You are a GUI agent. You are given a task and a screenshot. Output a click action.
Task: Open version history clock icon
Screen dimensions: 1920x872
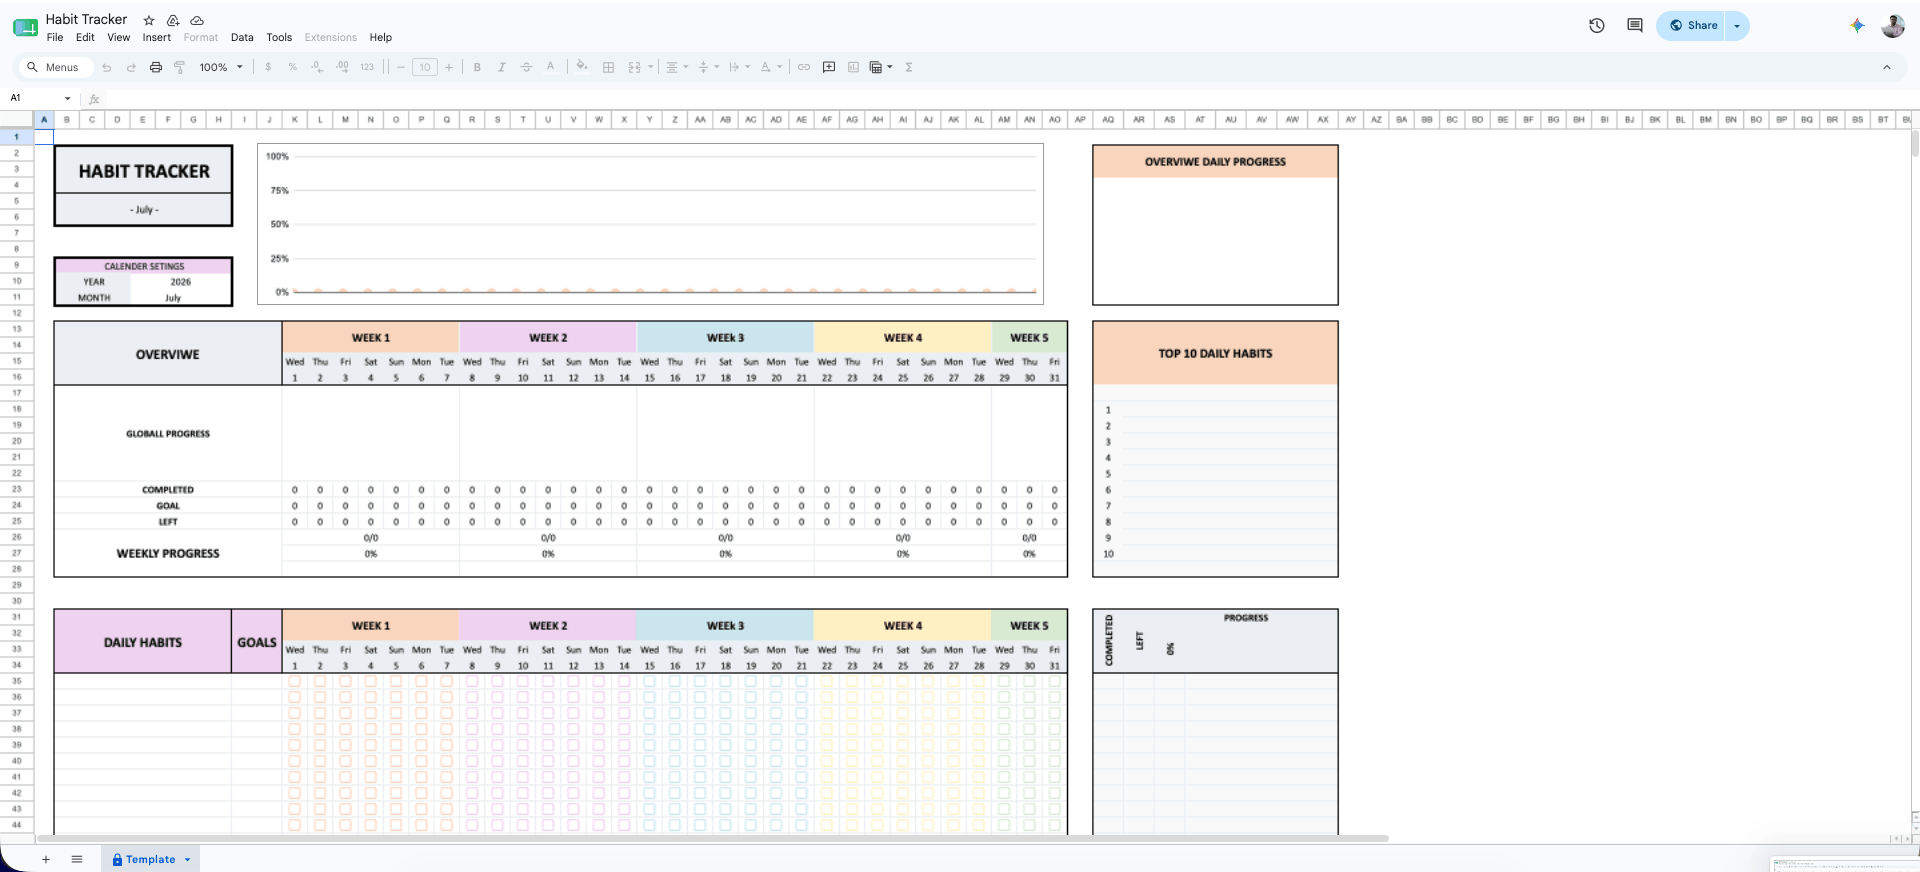tap(1596, 26)
